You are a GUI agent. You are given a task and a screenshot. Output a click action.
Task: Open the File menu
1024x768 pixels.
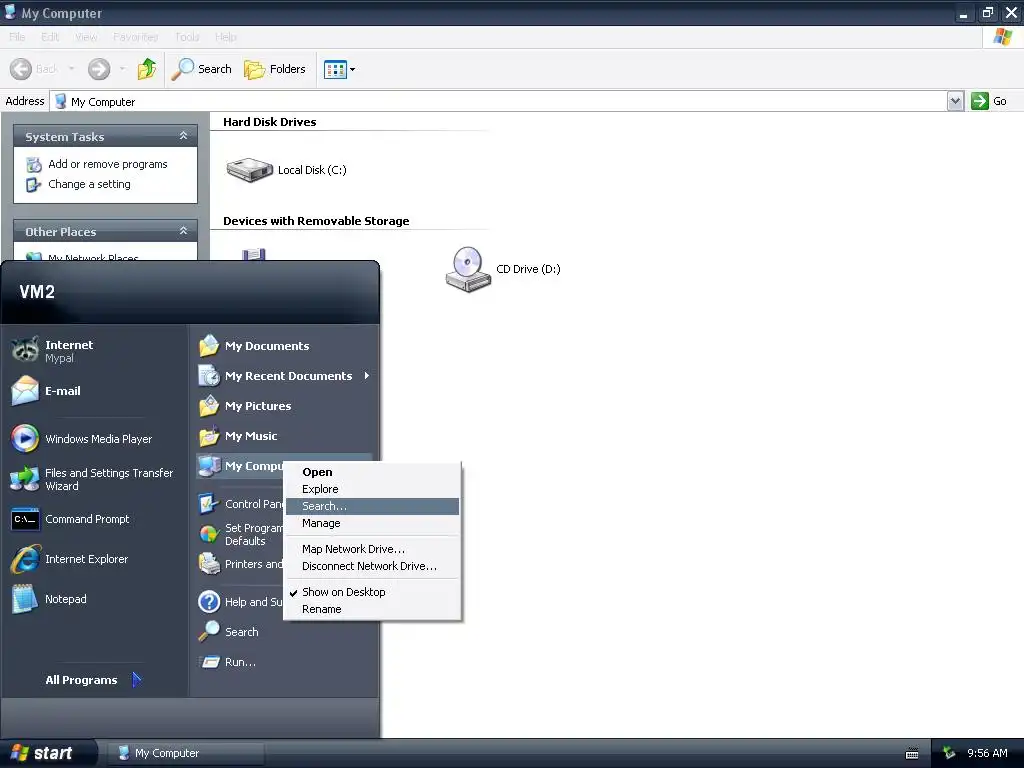point(17,37)
